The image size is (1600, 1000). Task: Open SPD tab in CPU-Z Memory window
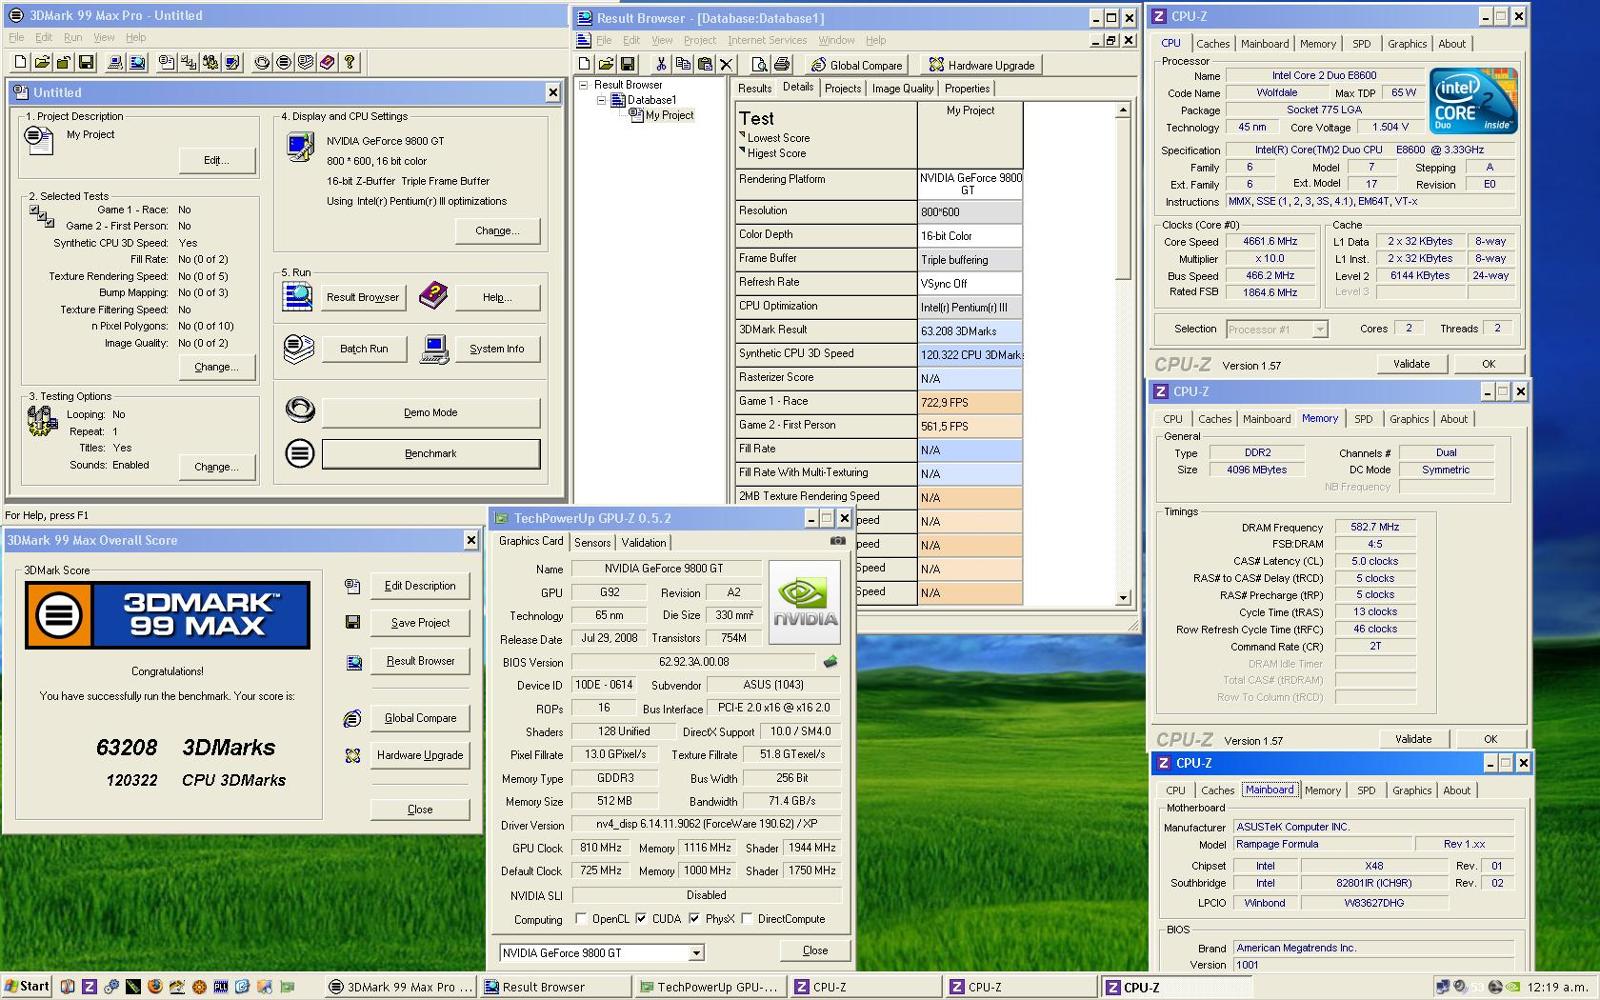click(x=1364, y=419)
